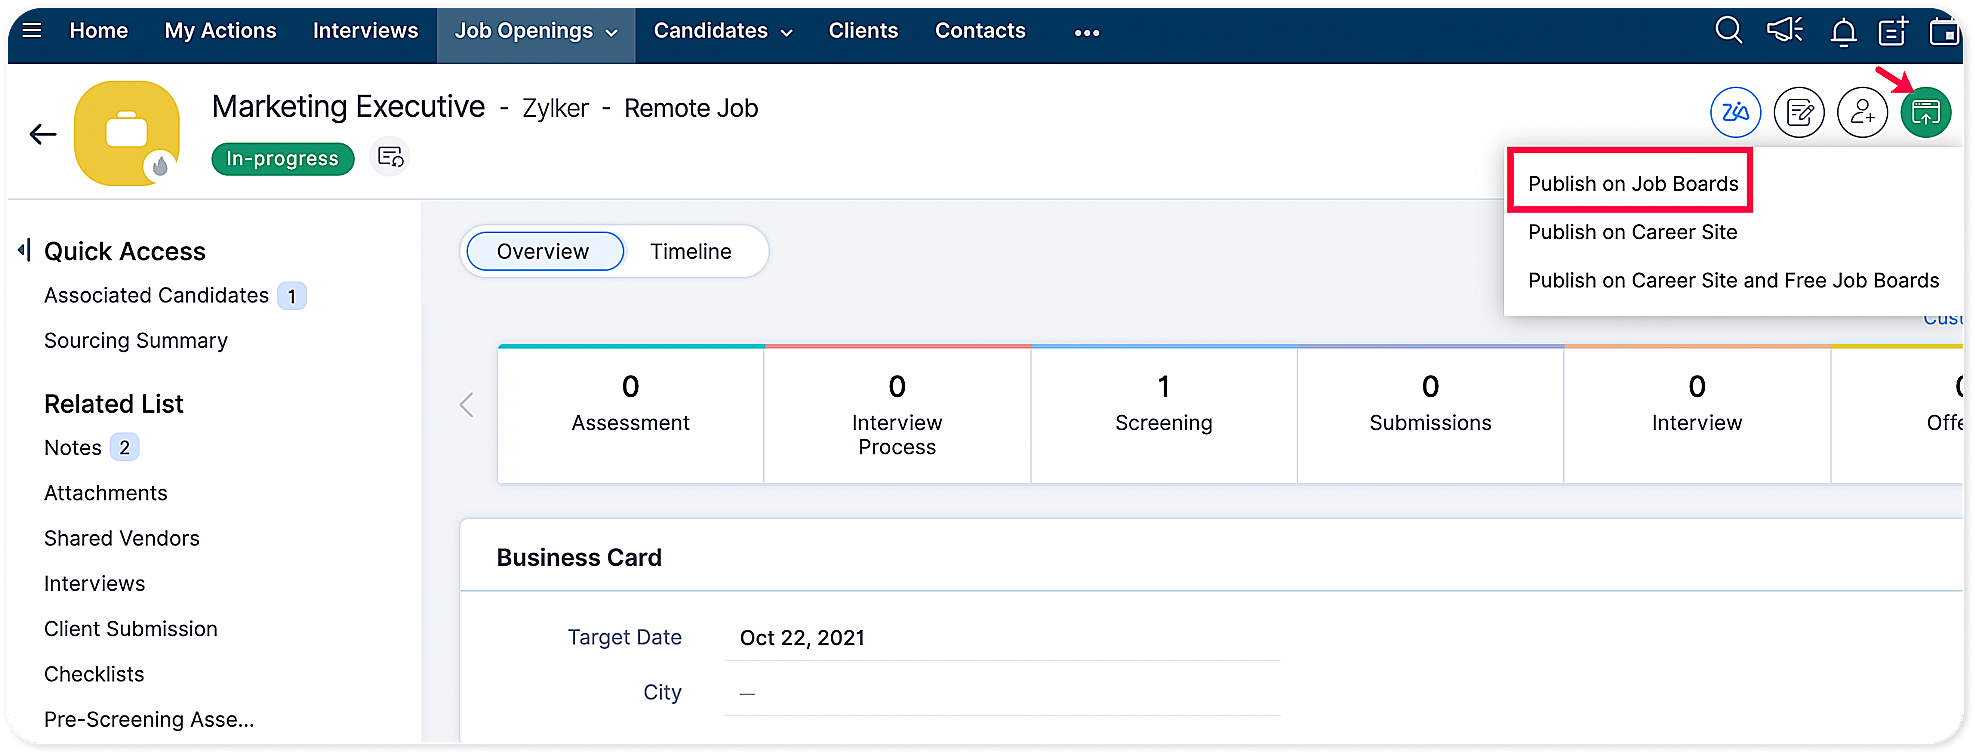Open the notifications bell icon
1975x755 pixels.
1843,32
